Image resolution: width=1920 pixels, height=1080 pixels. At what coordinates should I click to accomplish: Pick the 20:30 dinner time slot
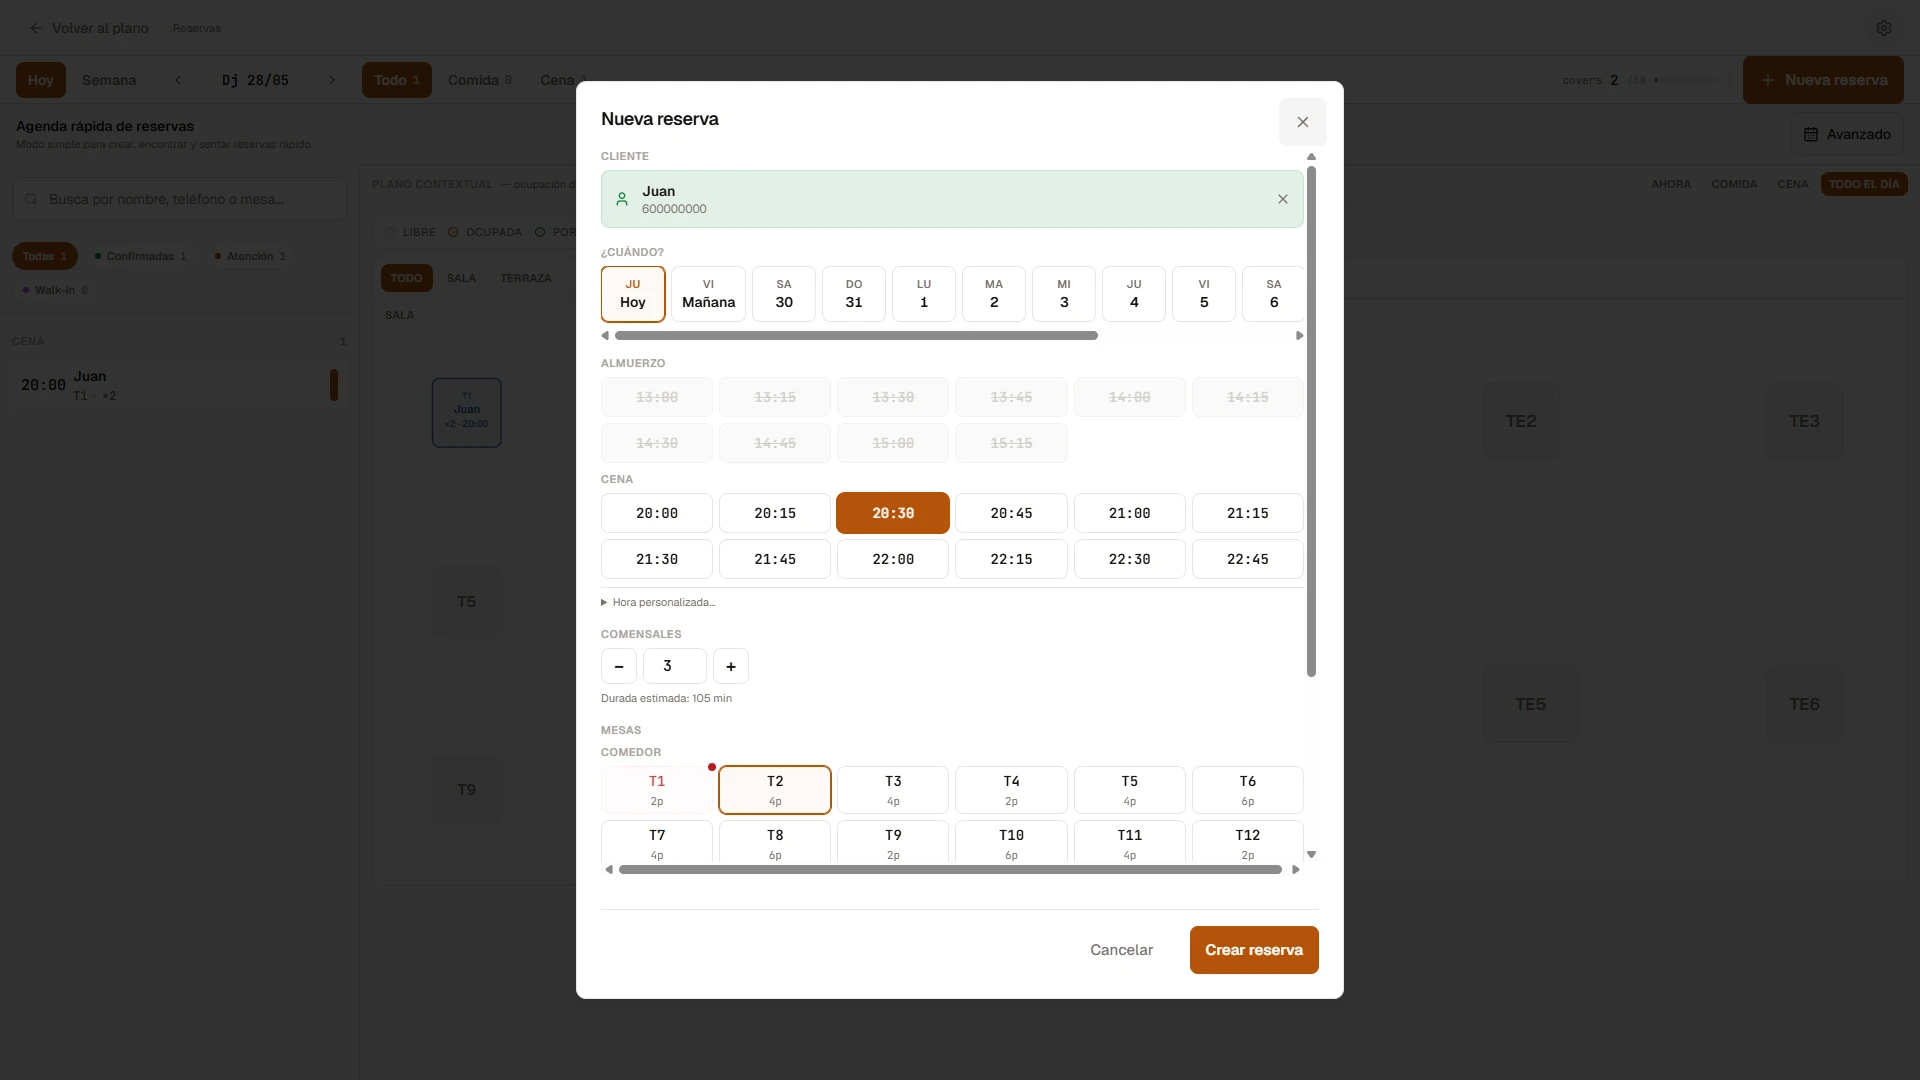coord(893,513)
